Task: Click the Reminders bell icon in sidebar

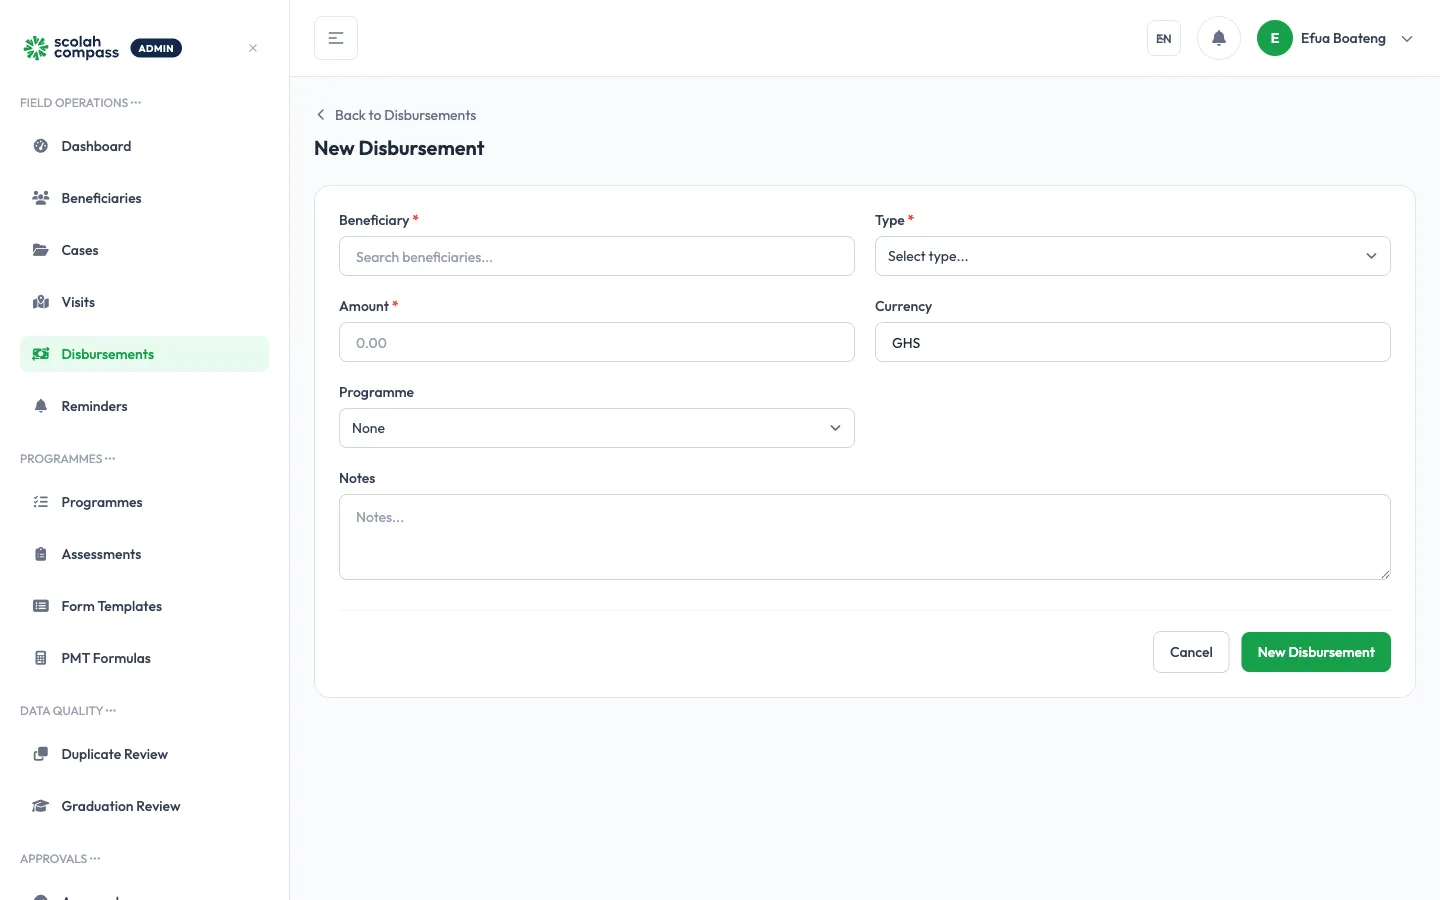Action: pyautogui.click(x=41, y=406)
